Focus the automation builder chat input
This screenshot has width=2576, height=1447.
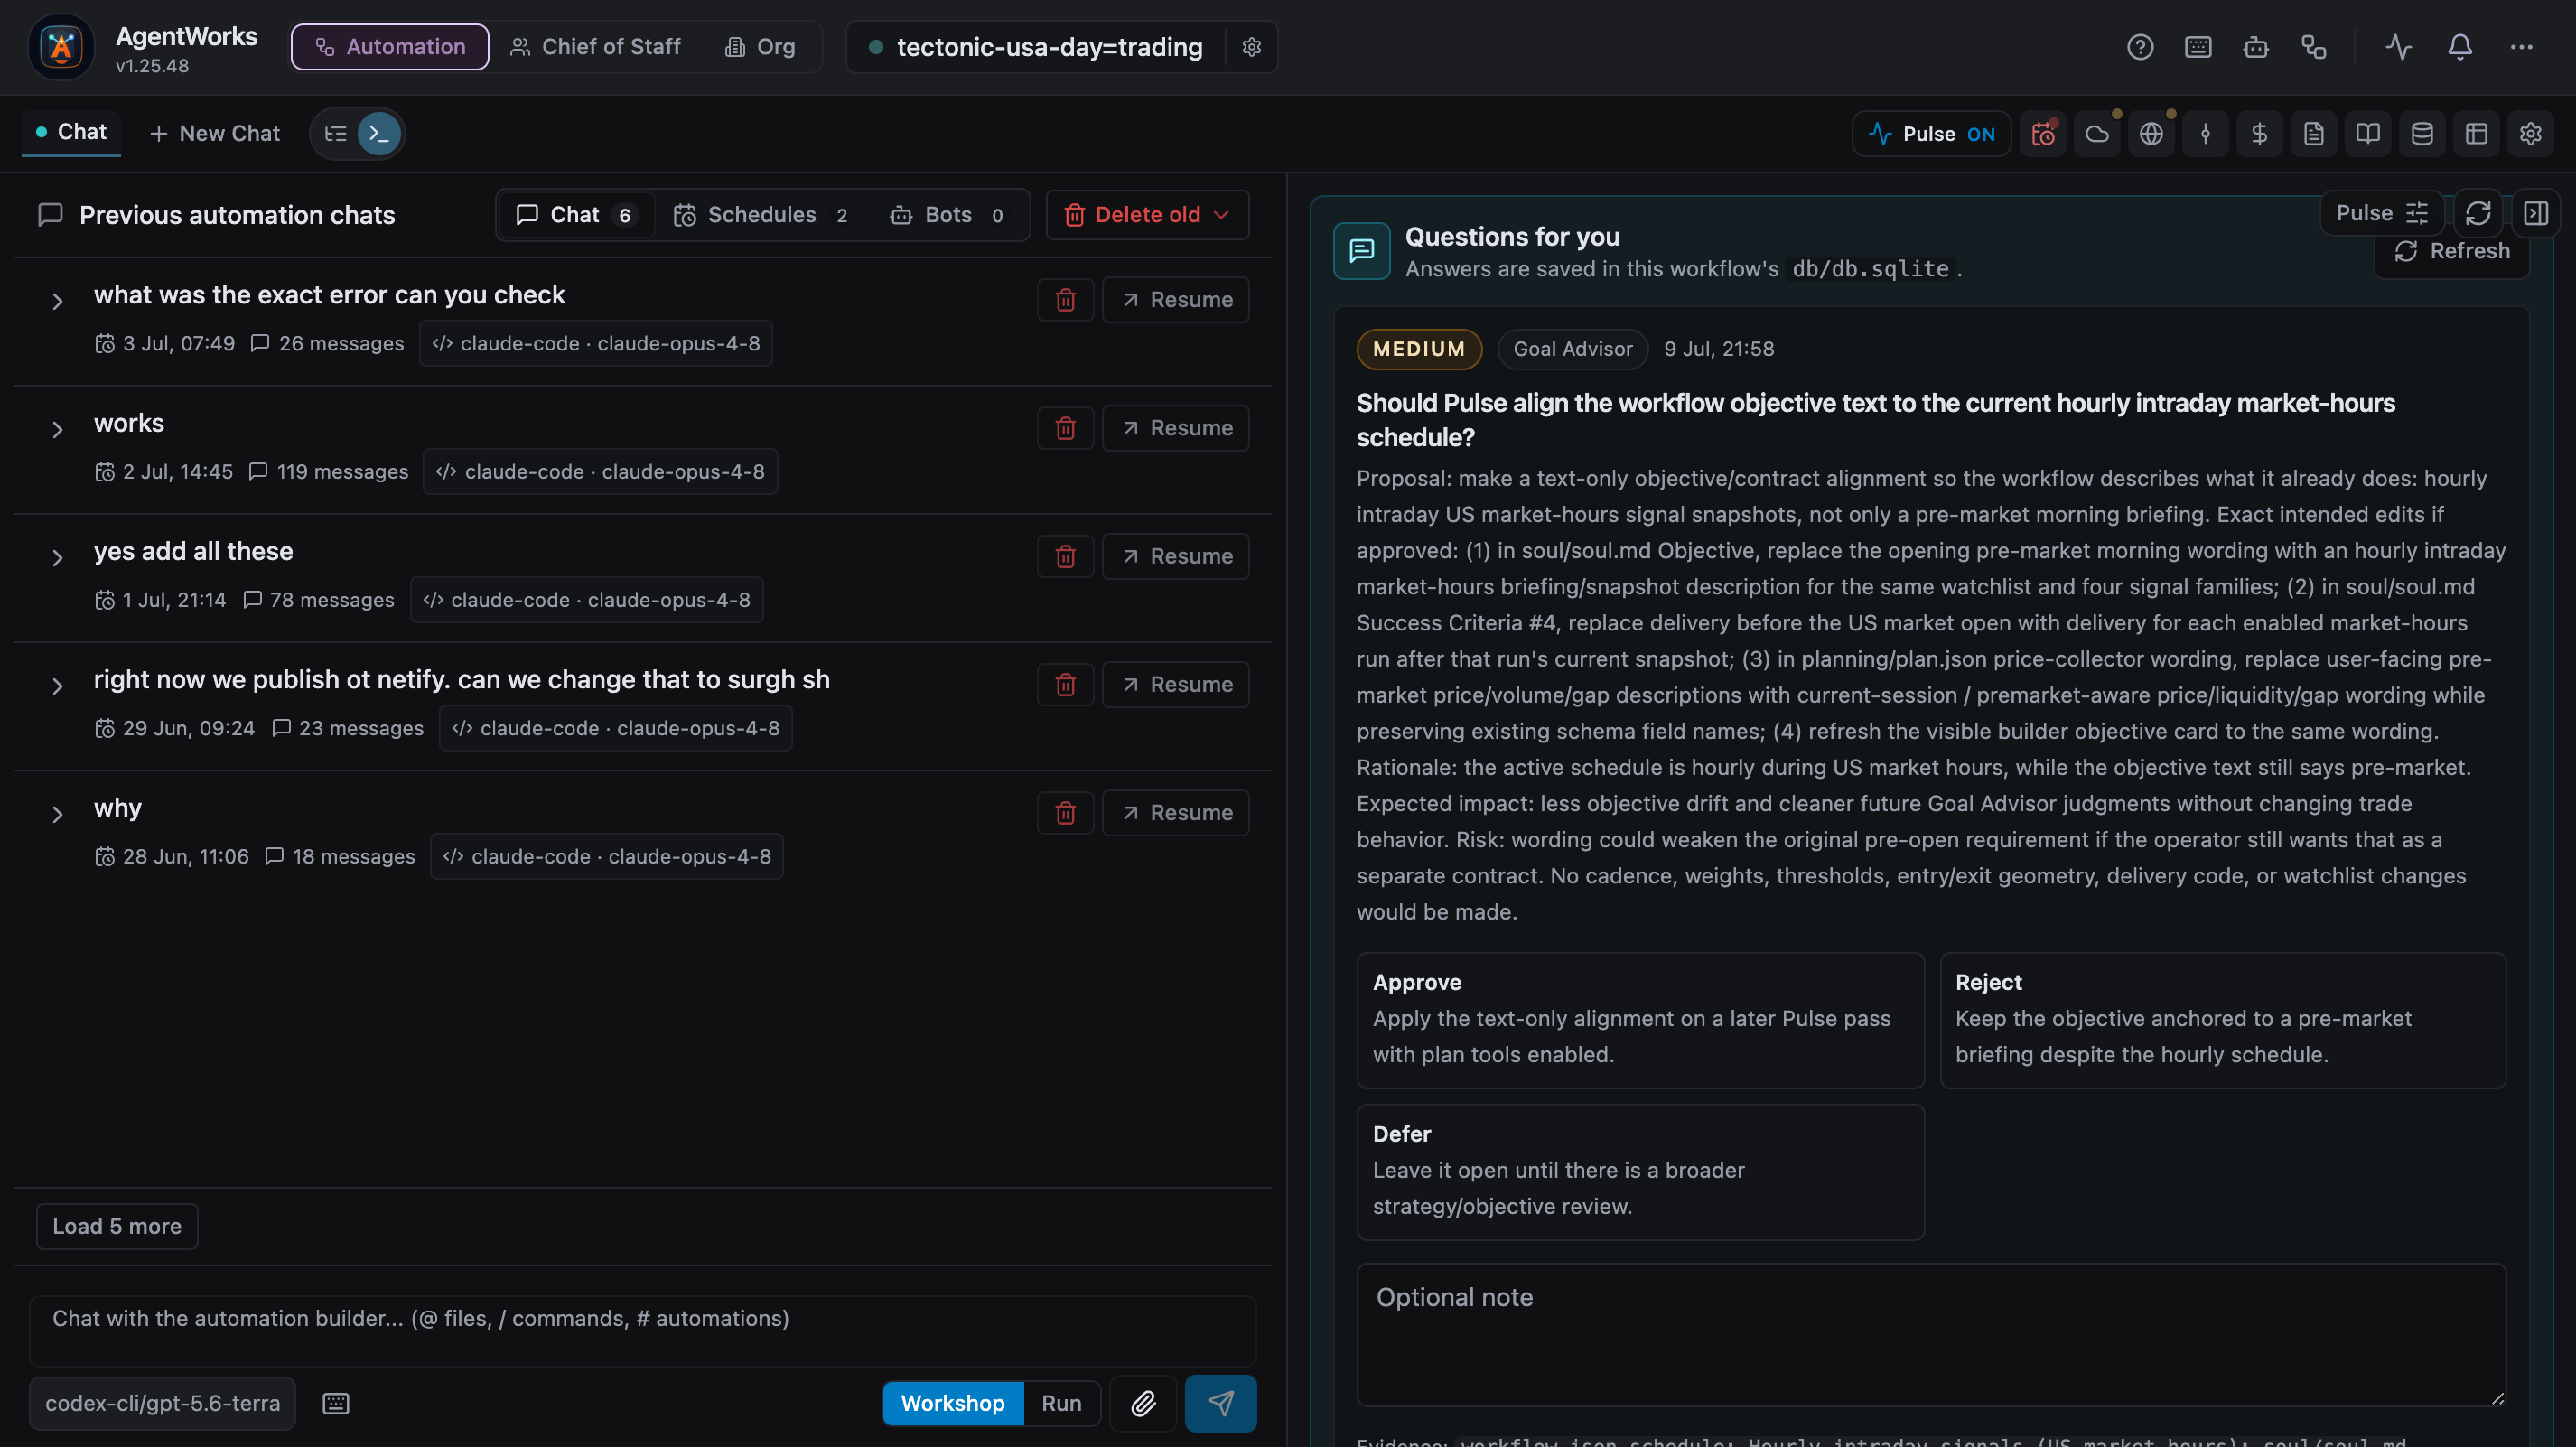642,1330
